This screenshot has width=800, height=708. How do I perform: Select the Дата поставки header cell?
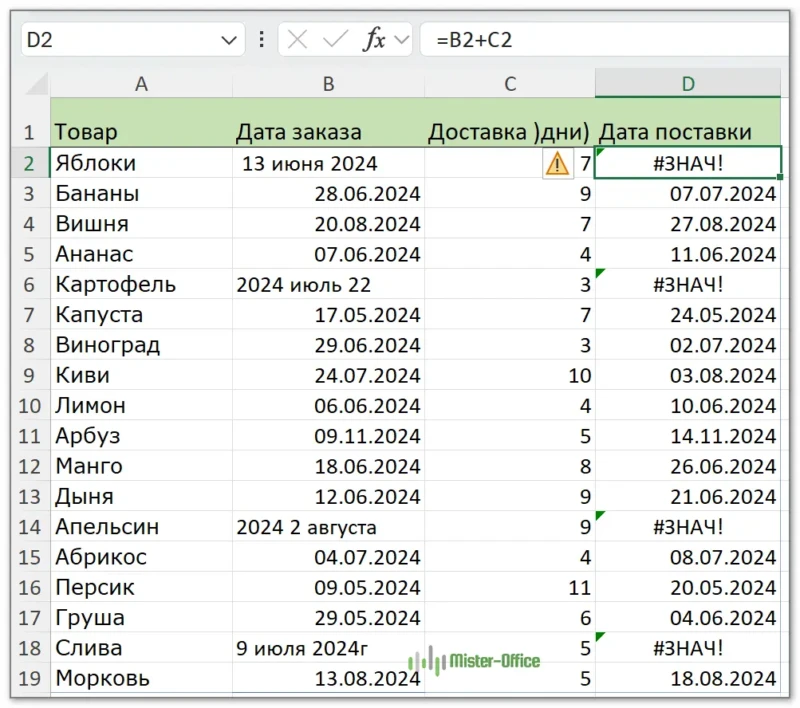coord(688,132)
